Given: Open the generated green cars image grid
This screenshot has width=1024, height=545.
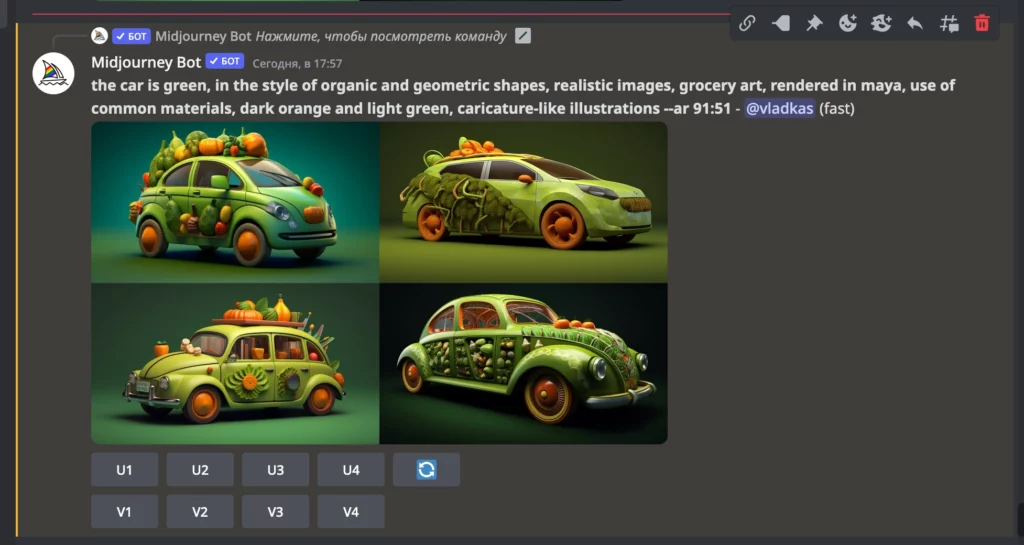Looking at the screenshot, I should [x=379, y=283].
